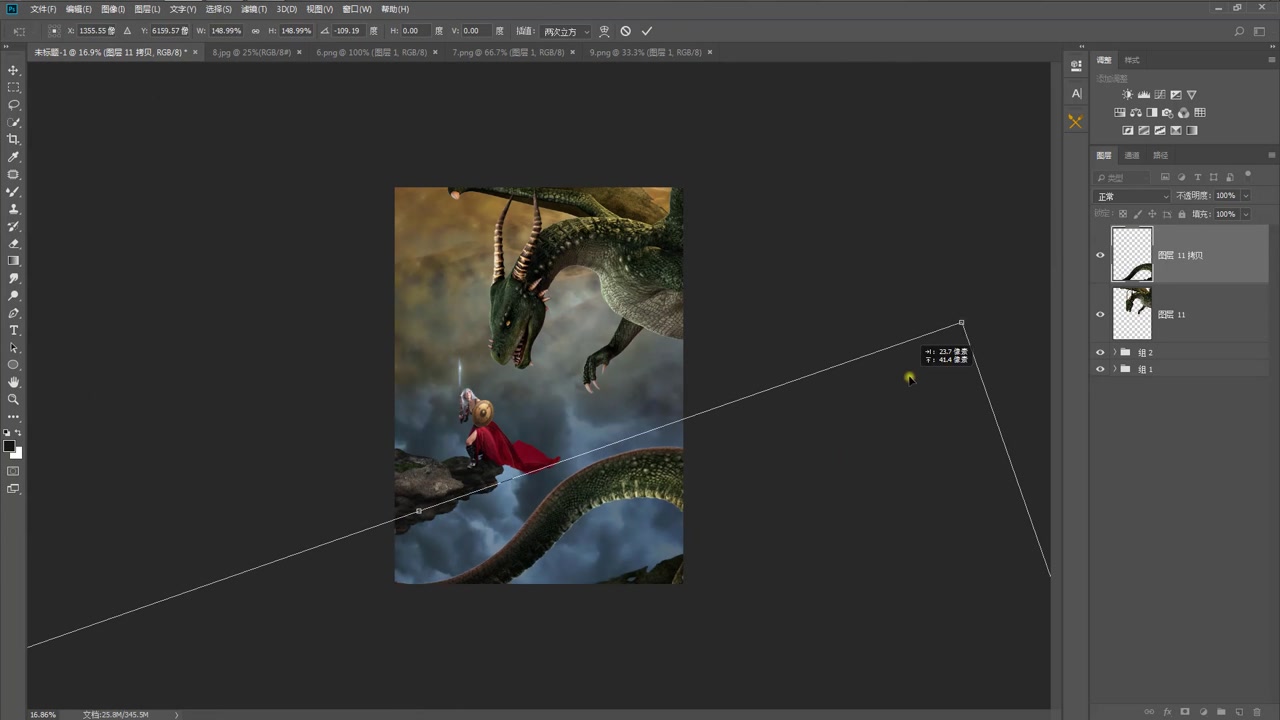Select the Hand tool

[x=14, y=382]
